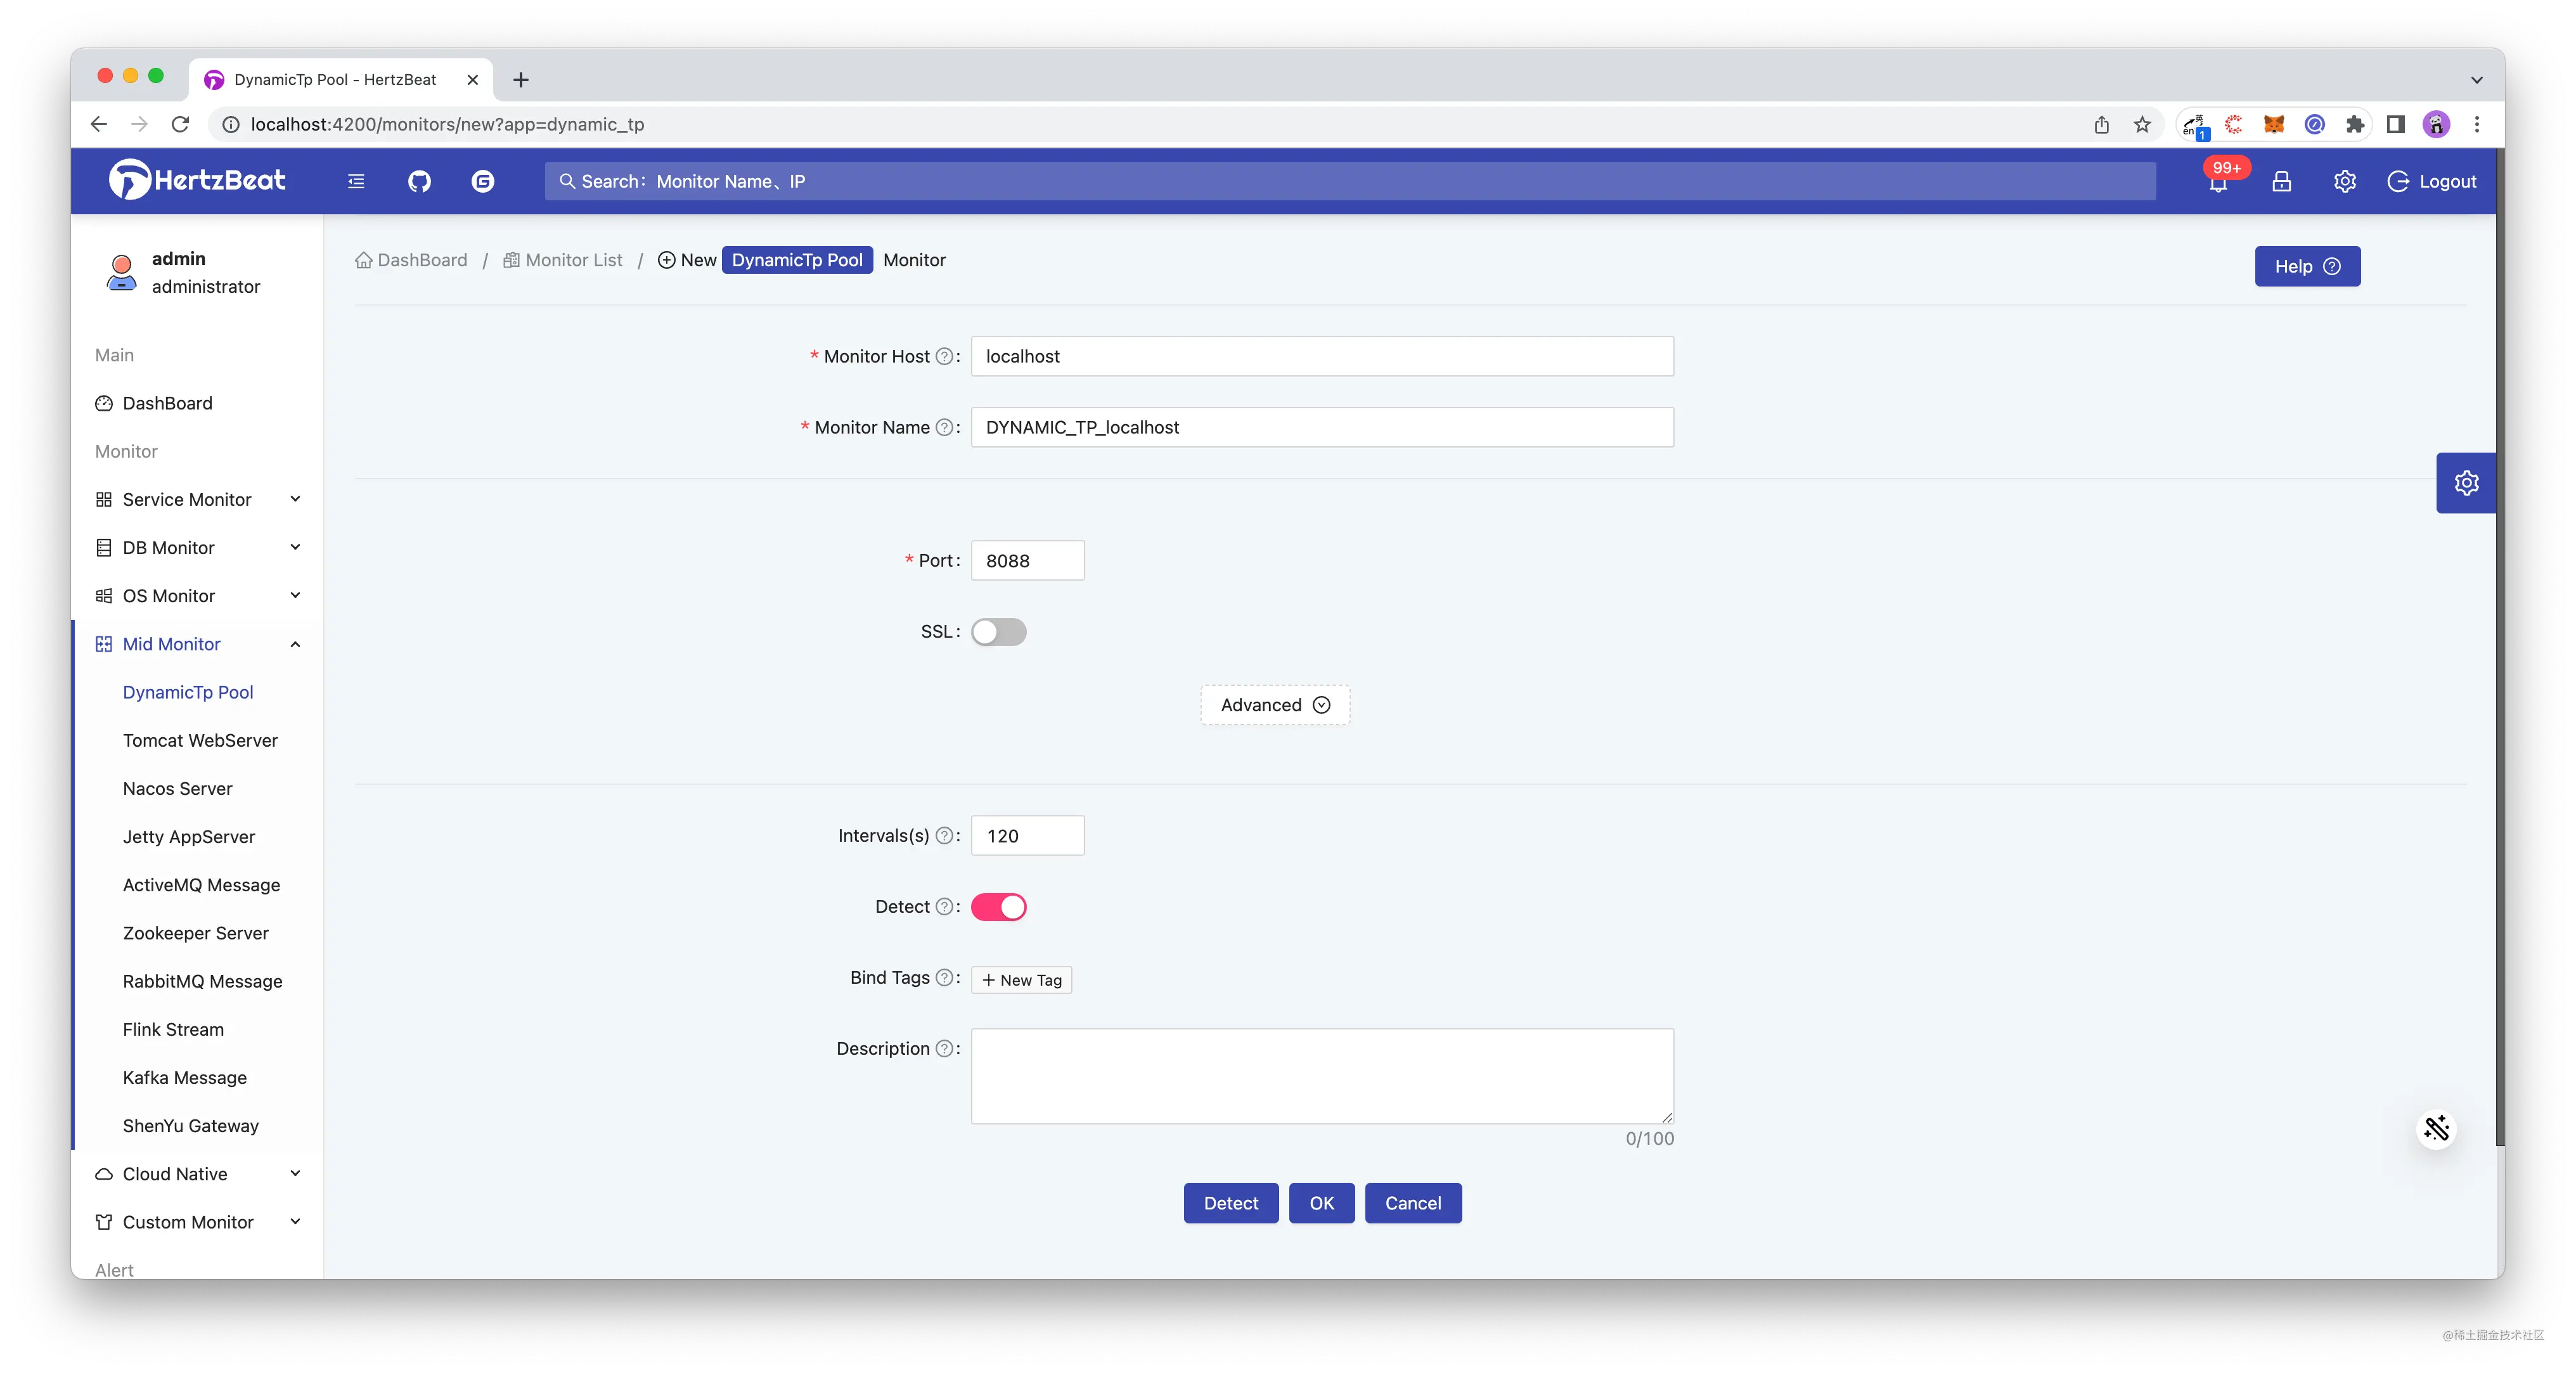Collapse sidebar with the menu fold icon
The height and width of the screenshot is (1373, 2576).
[356, 181]
